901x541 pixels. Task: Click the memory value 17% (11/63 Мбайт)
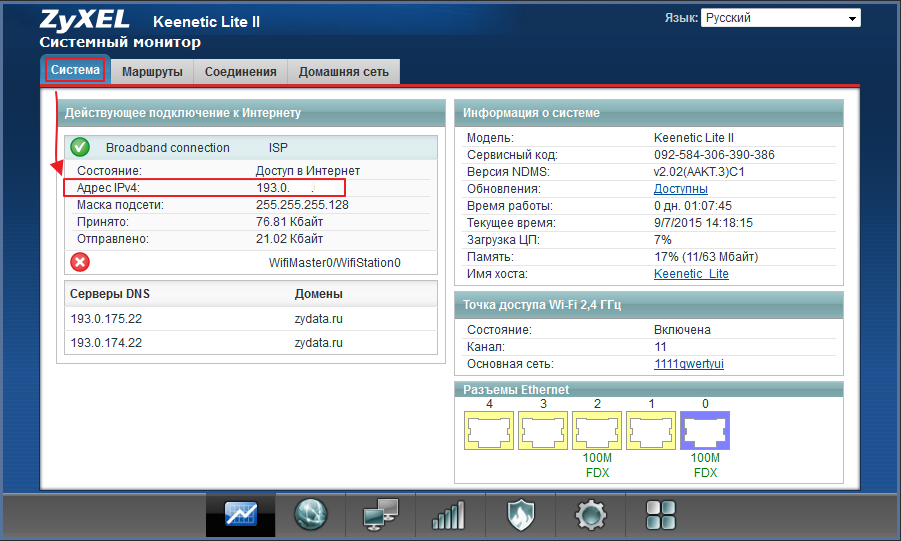[x=706, y=257]
